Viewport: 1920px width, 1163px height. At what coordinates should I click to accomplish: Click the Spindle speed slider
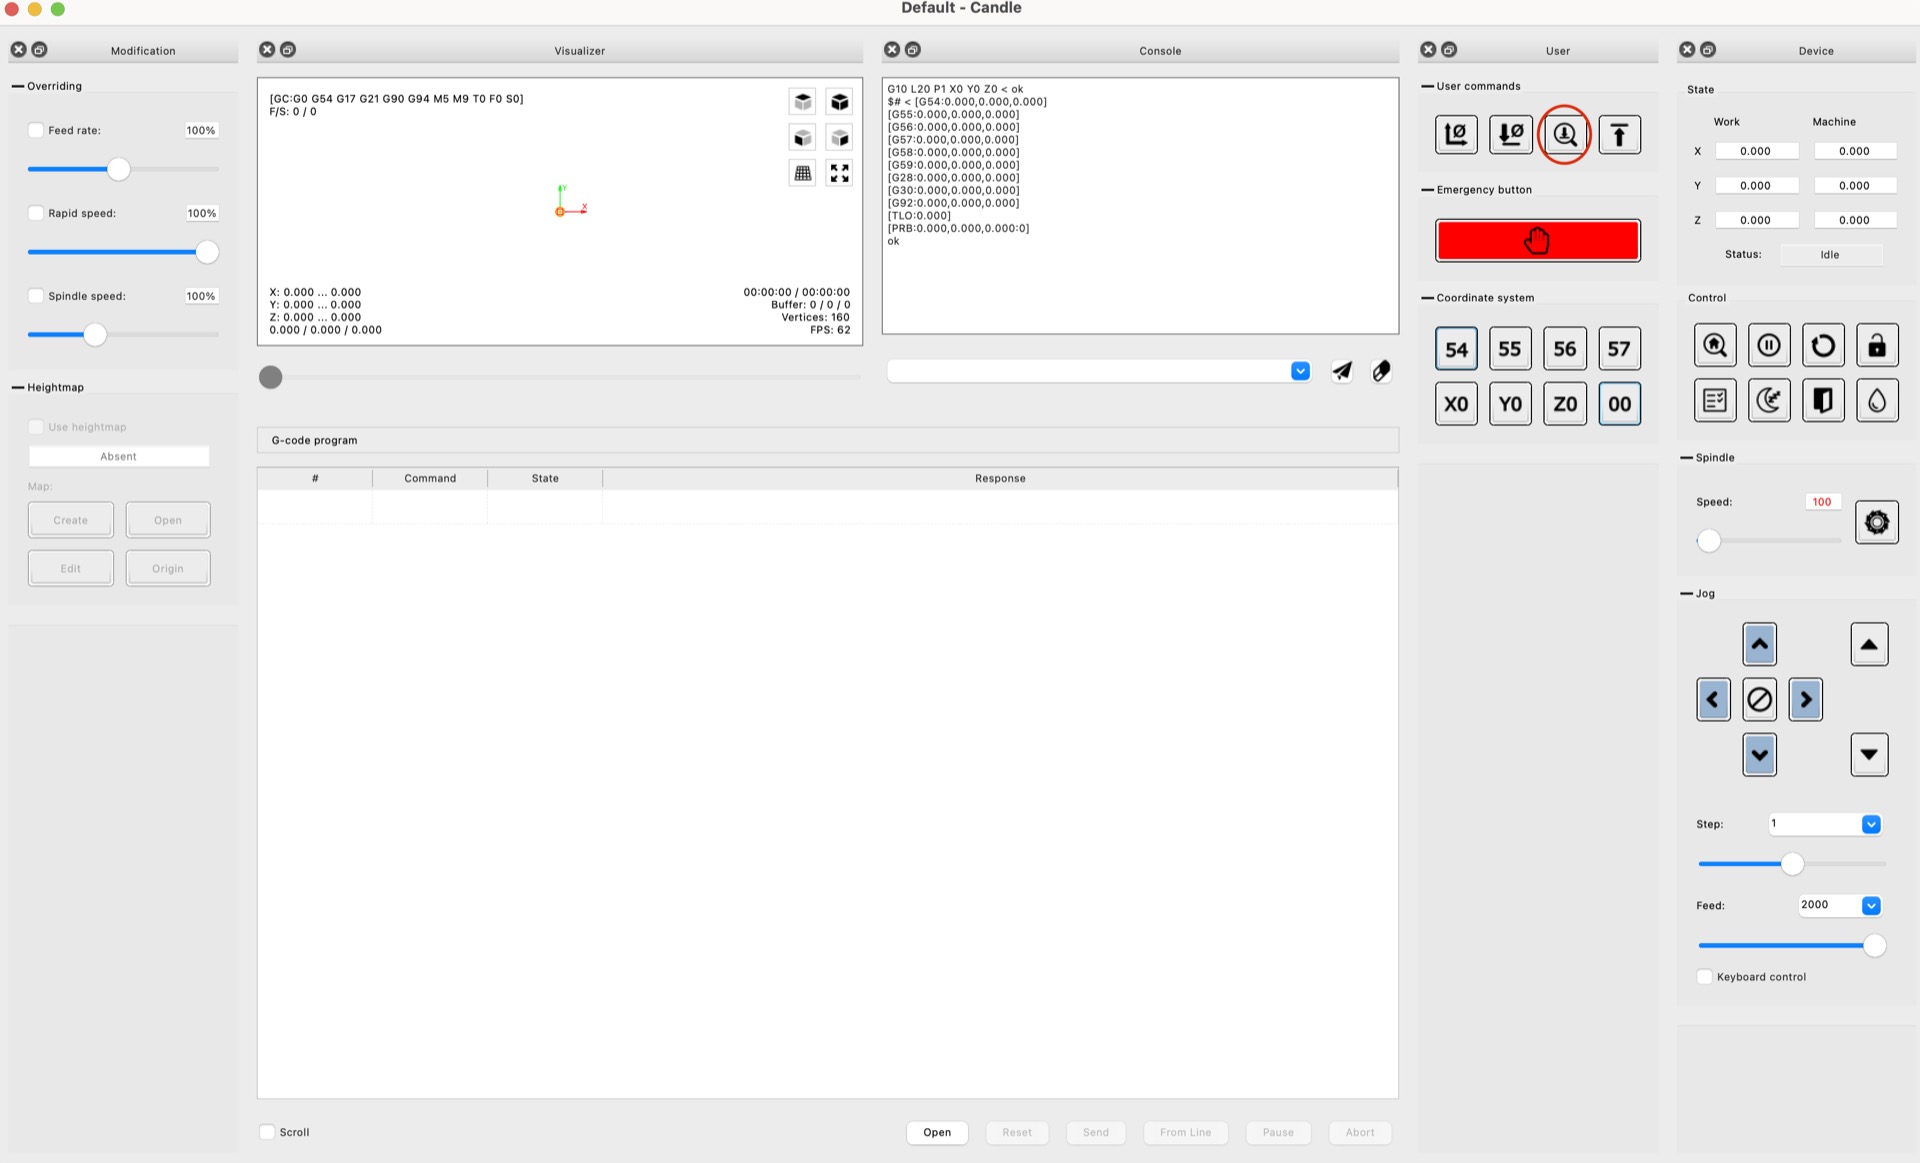(95, 334)
